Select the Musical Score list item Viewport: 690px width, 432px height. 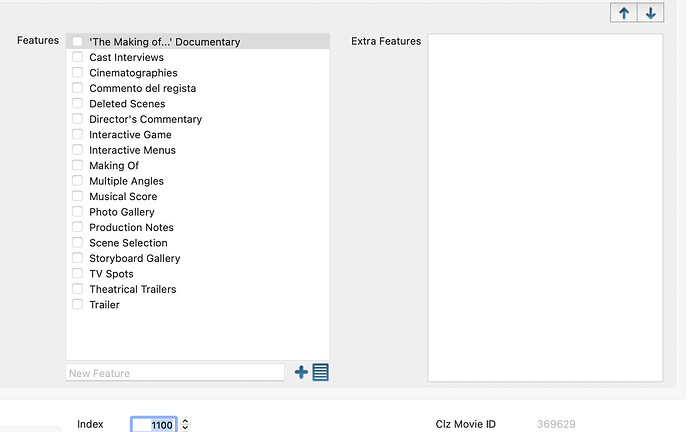(x=123, y=197)
